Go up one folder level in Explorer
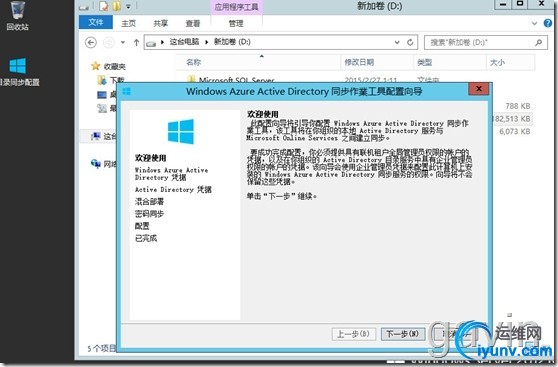This screenshot has width=558, height=367. click(x=136, y=43)
